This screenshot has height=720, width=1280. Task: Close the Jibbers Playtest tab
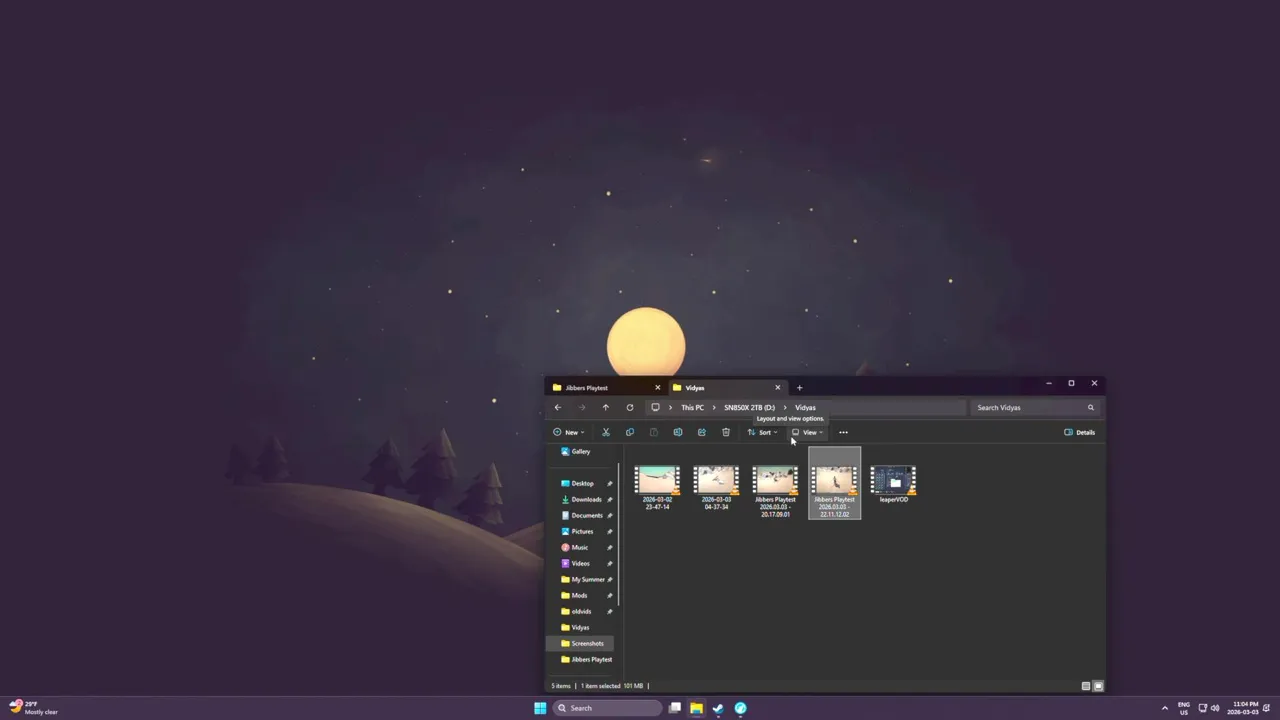coord(657,387)
